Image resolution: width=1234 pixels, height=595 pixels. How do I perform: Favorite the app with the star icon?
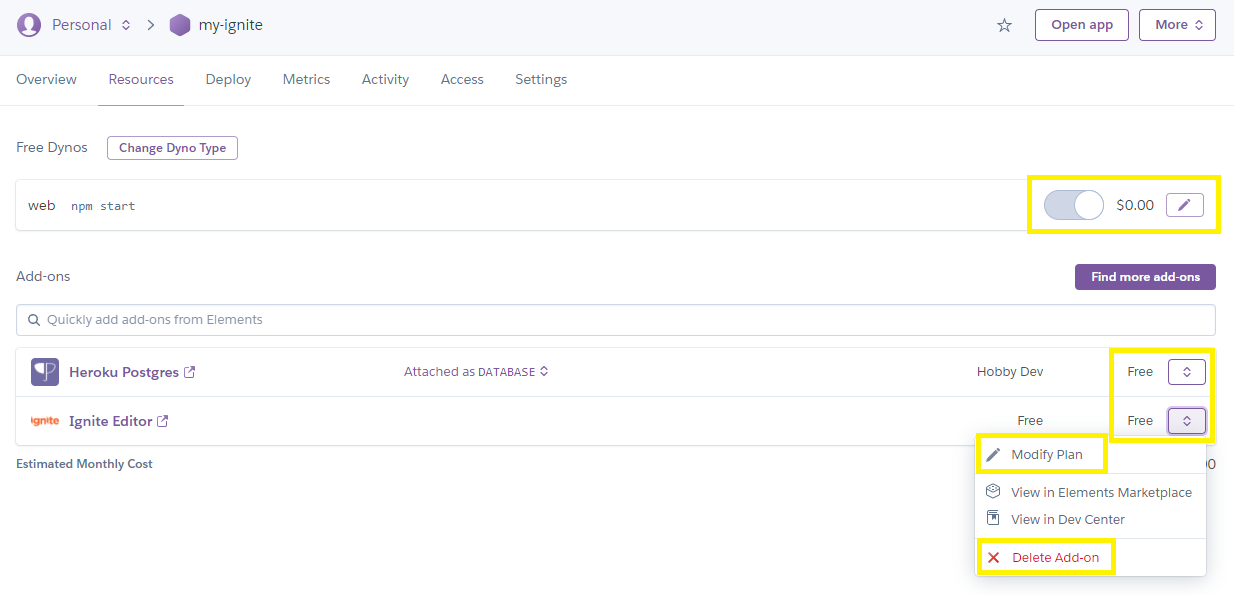[x=1005, y=25]
